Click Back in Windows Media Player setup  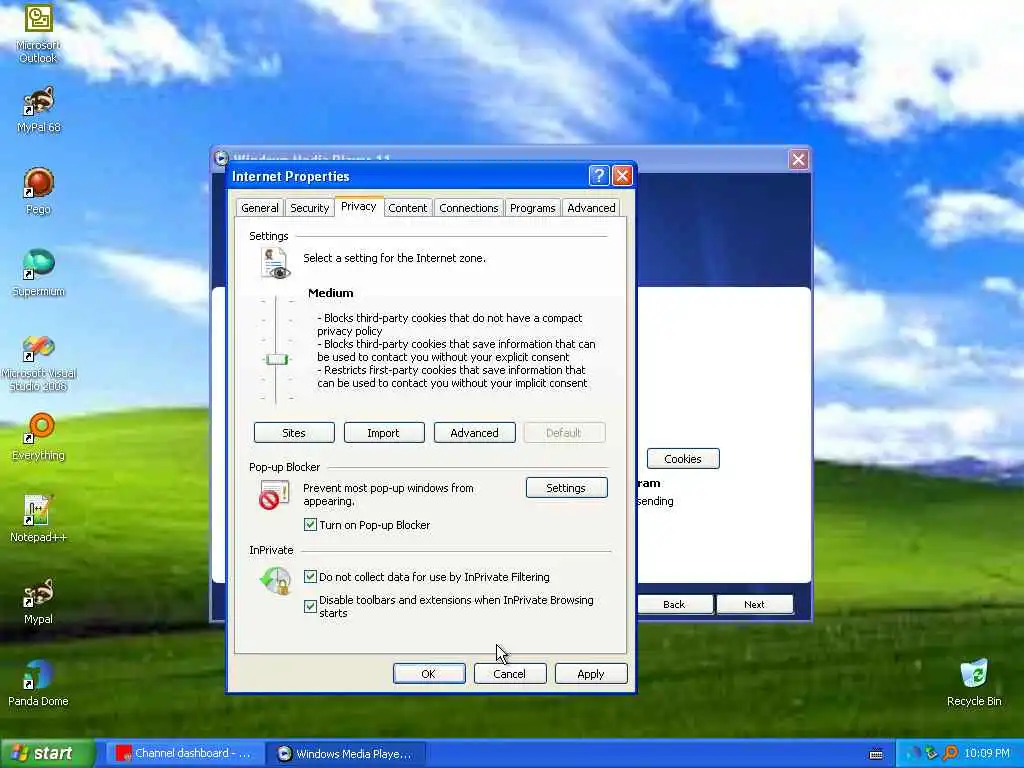pos(675,604)
